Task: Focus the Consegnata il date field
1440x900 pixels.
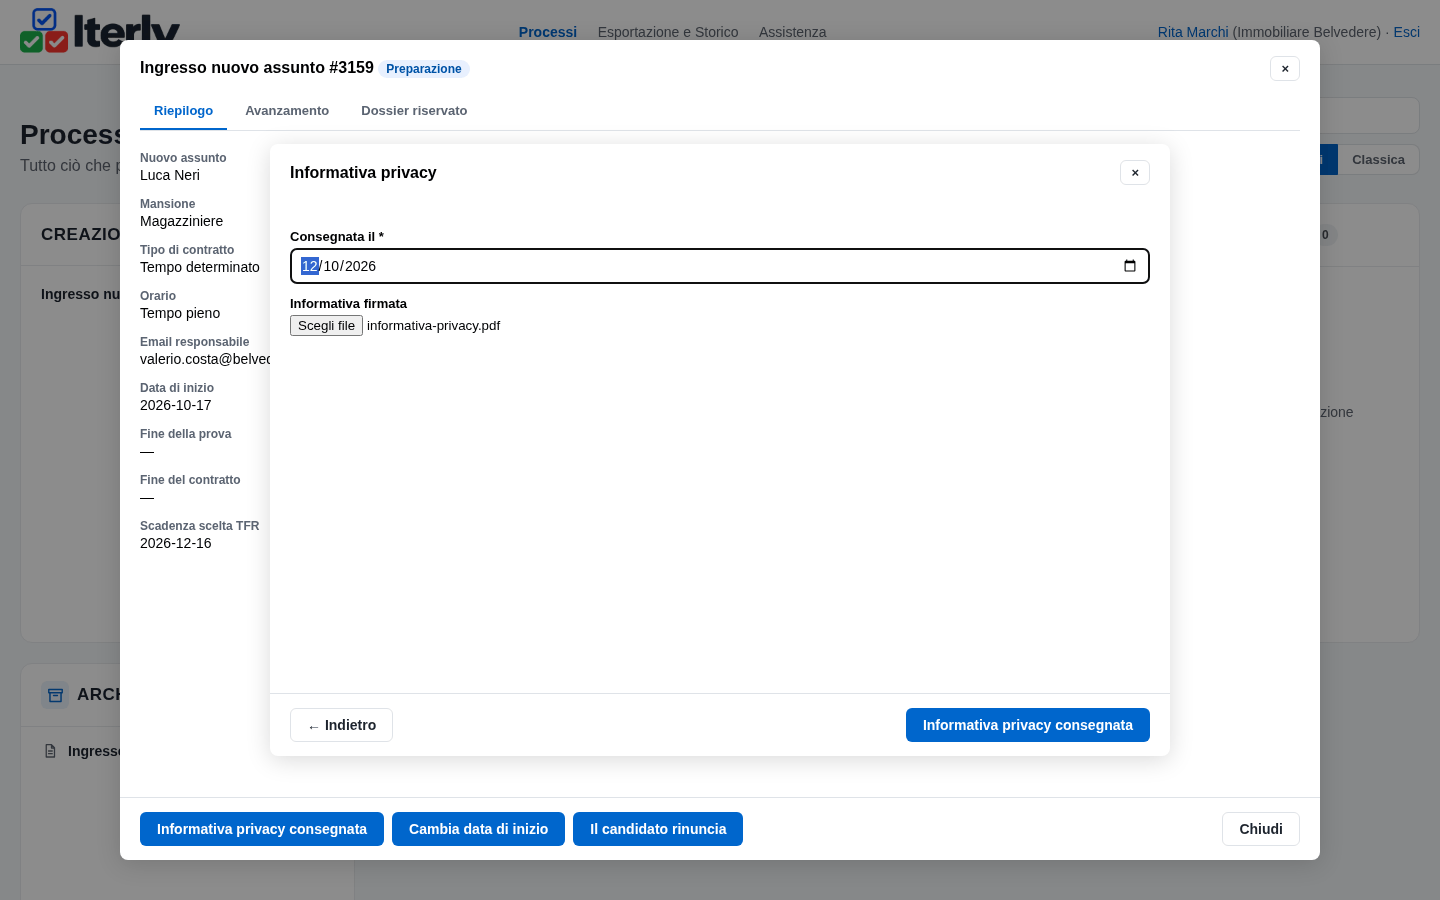Action: click(720, 266)
